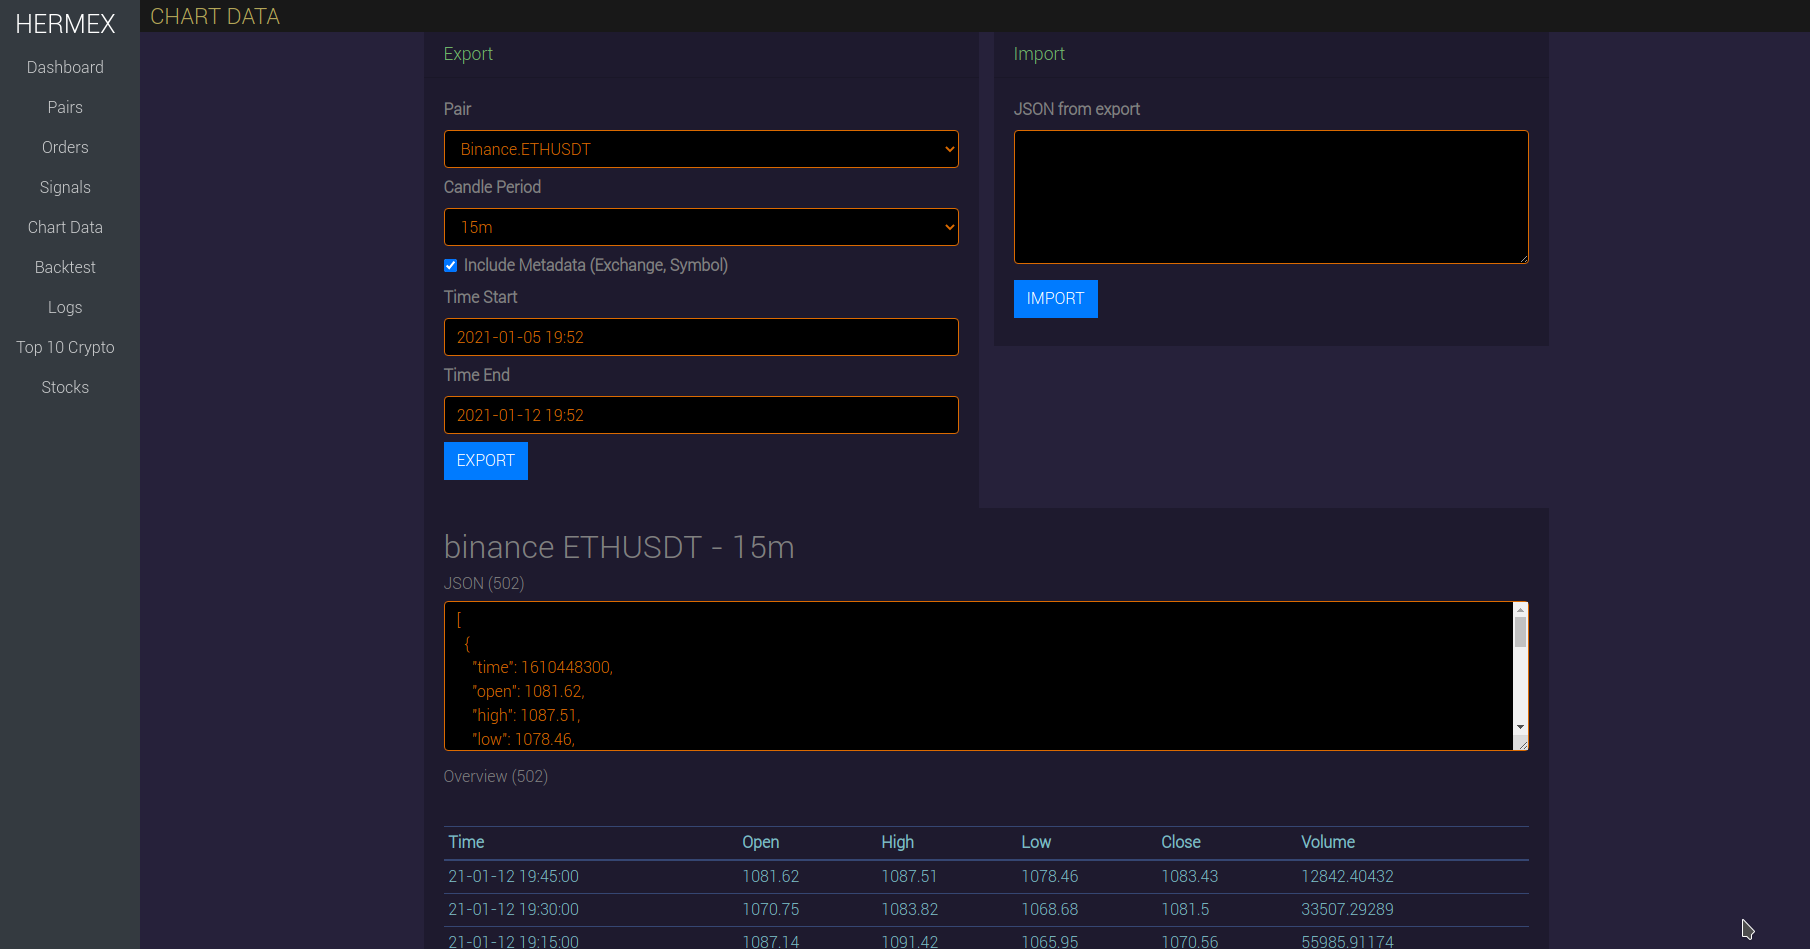
Task: Click the JSON (502) label
Action: point(484,583)
